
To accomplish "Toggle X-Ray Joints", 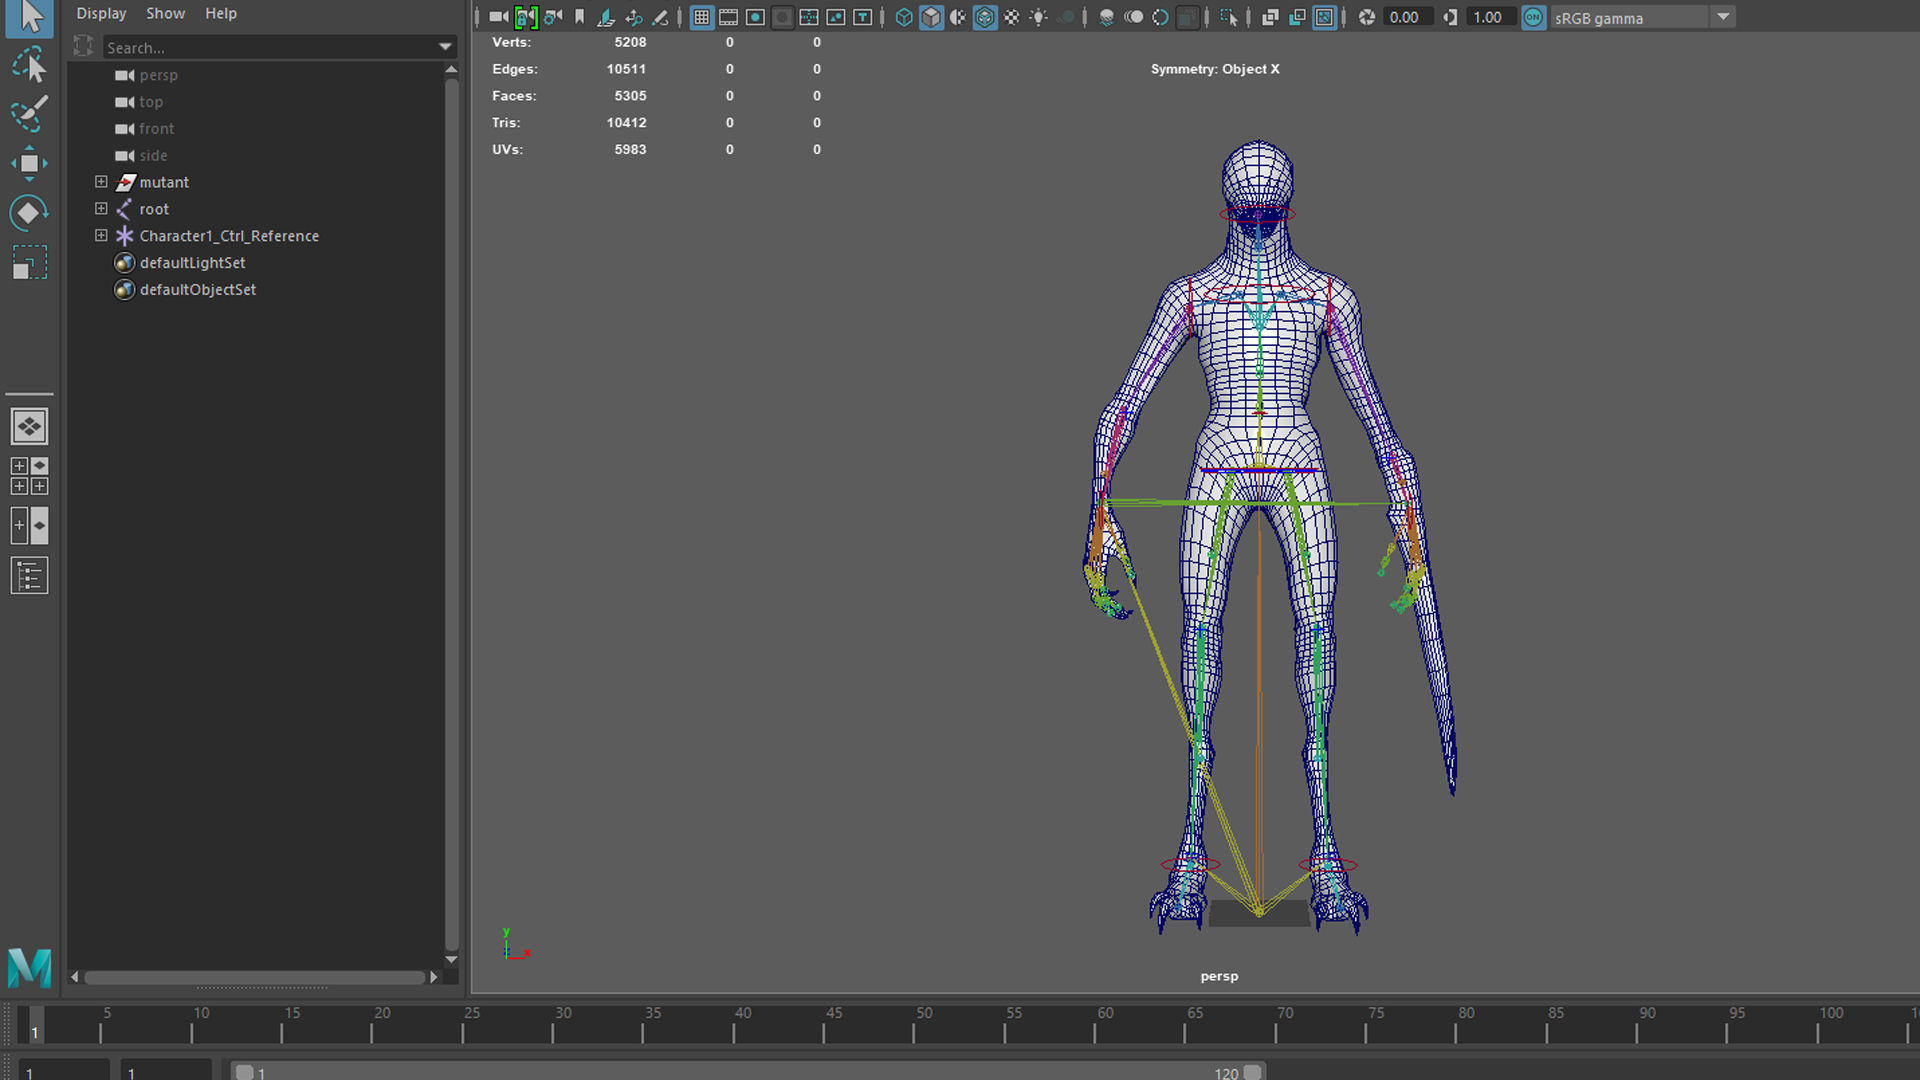I will 1324,17.
